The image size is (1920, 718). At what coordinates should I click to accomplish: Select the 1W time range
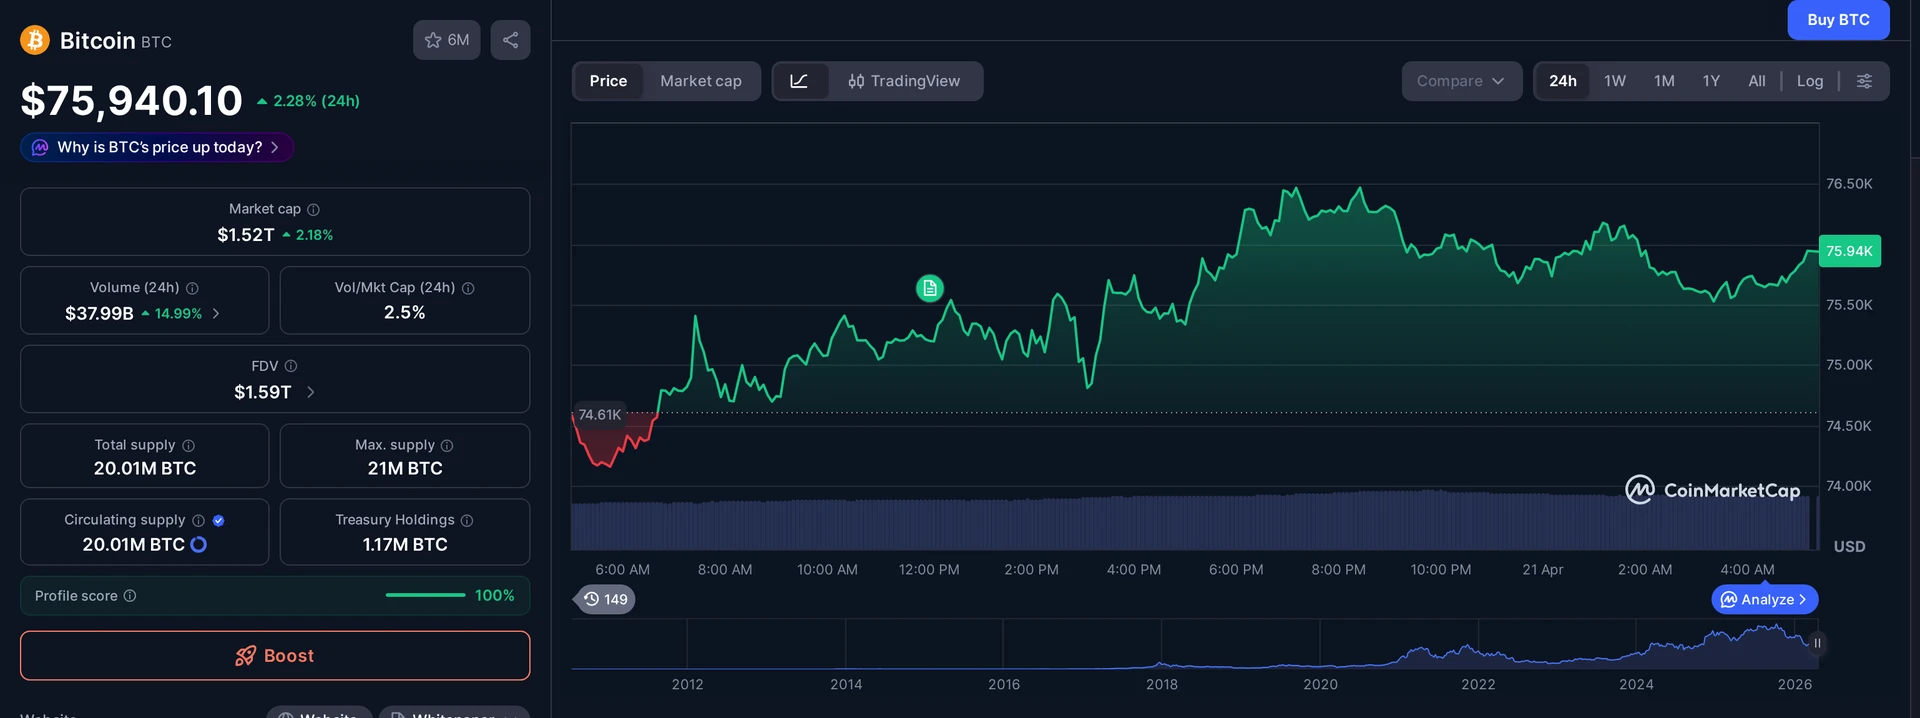[x=1615, y=81]
